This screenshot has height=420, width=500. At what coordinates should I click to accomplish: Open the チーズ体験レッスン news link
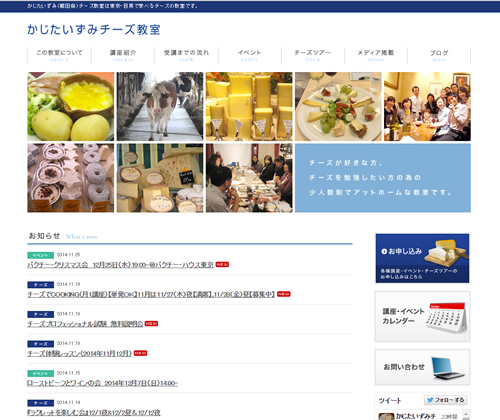tap(79, 353)
